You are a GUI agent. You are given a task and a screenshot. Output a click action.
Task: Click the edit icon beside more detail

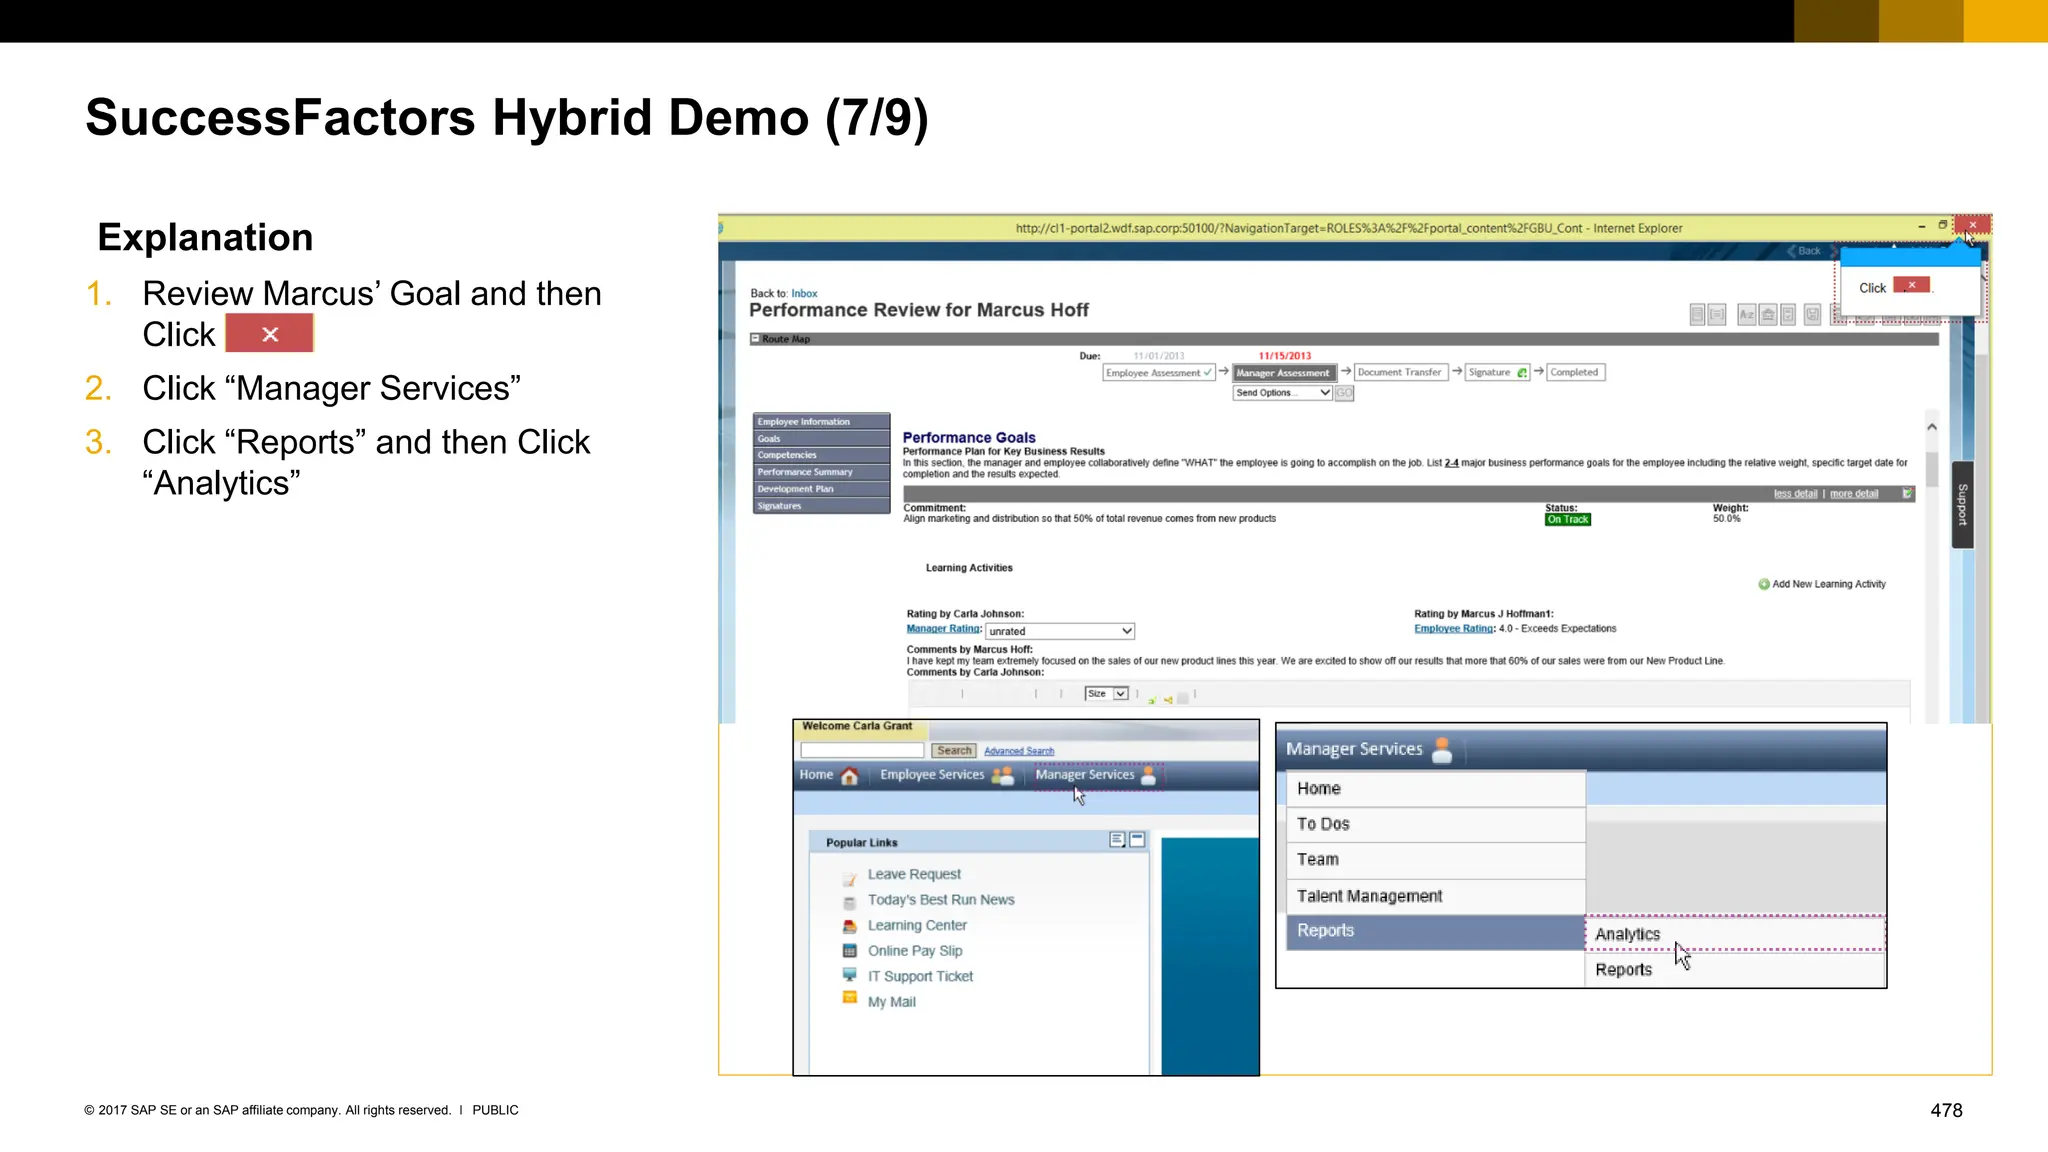pos(1907,493)
